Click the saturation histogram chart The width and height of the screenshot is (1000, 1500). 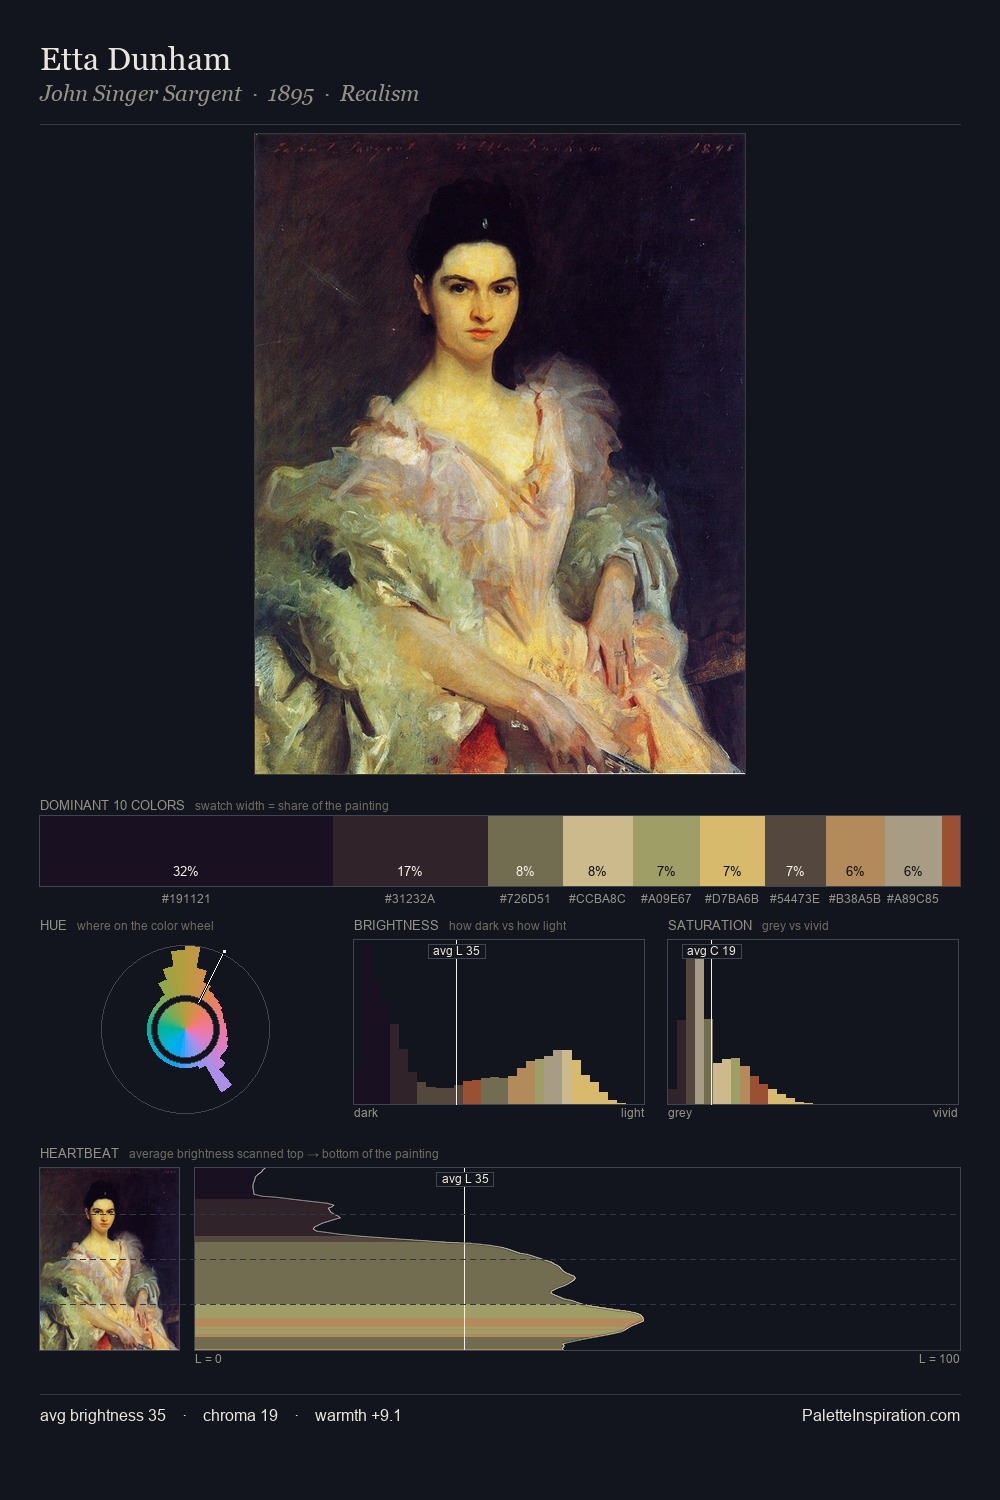tap(813, 1022)
